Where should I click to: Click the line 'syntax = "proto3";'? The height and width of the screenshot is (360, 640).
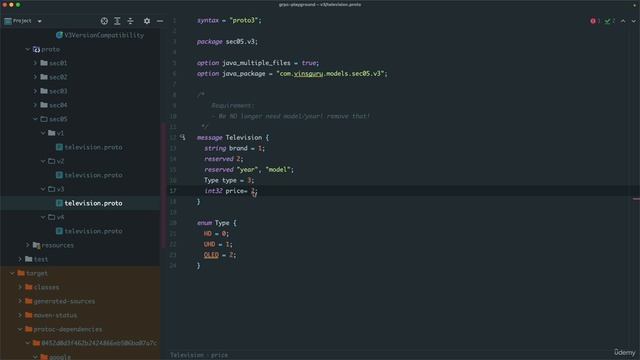pyautogui.click(x=229, y=20)
